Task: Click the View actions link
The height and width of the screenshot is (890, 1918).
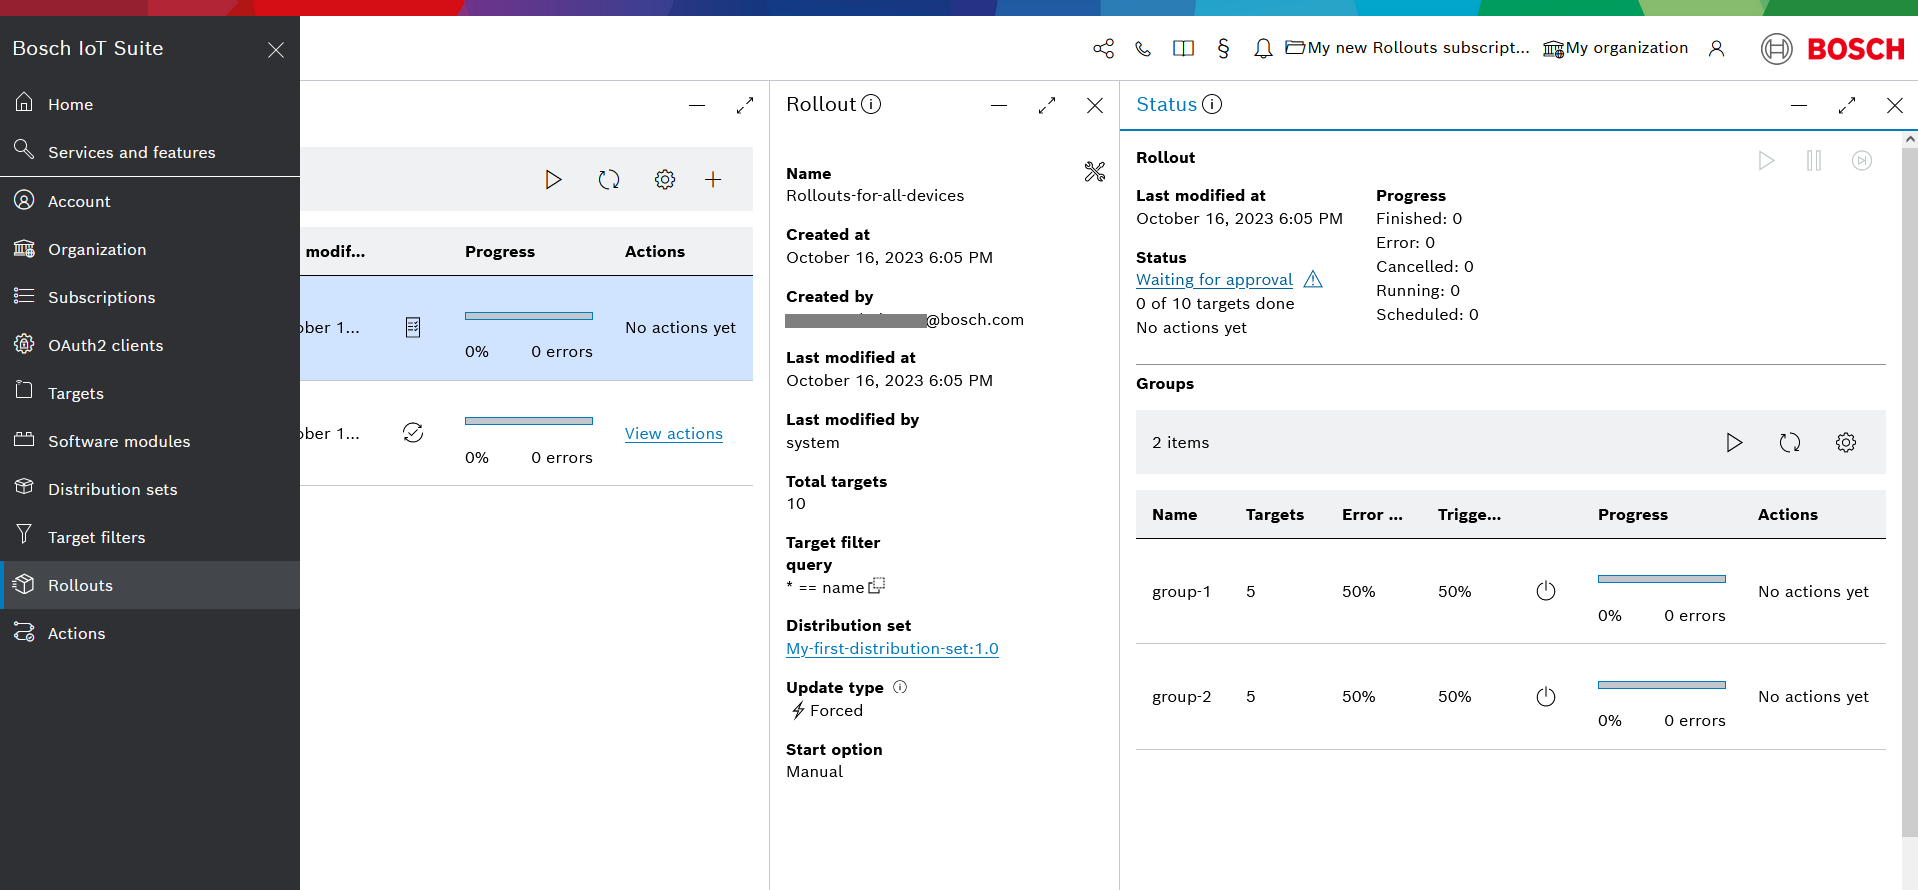Action: (x=673, y=433)
